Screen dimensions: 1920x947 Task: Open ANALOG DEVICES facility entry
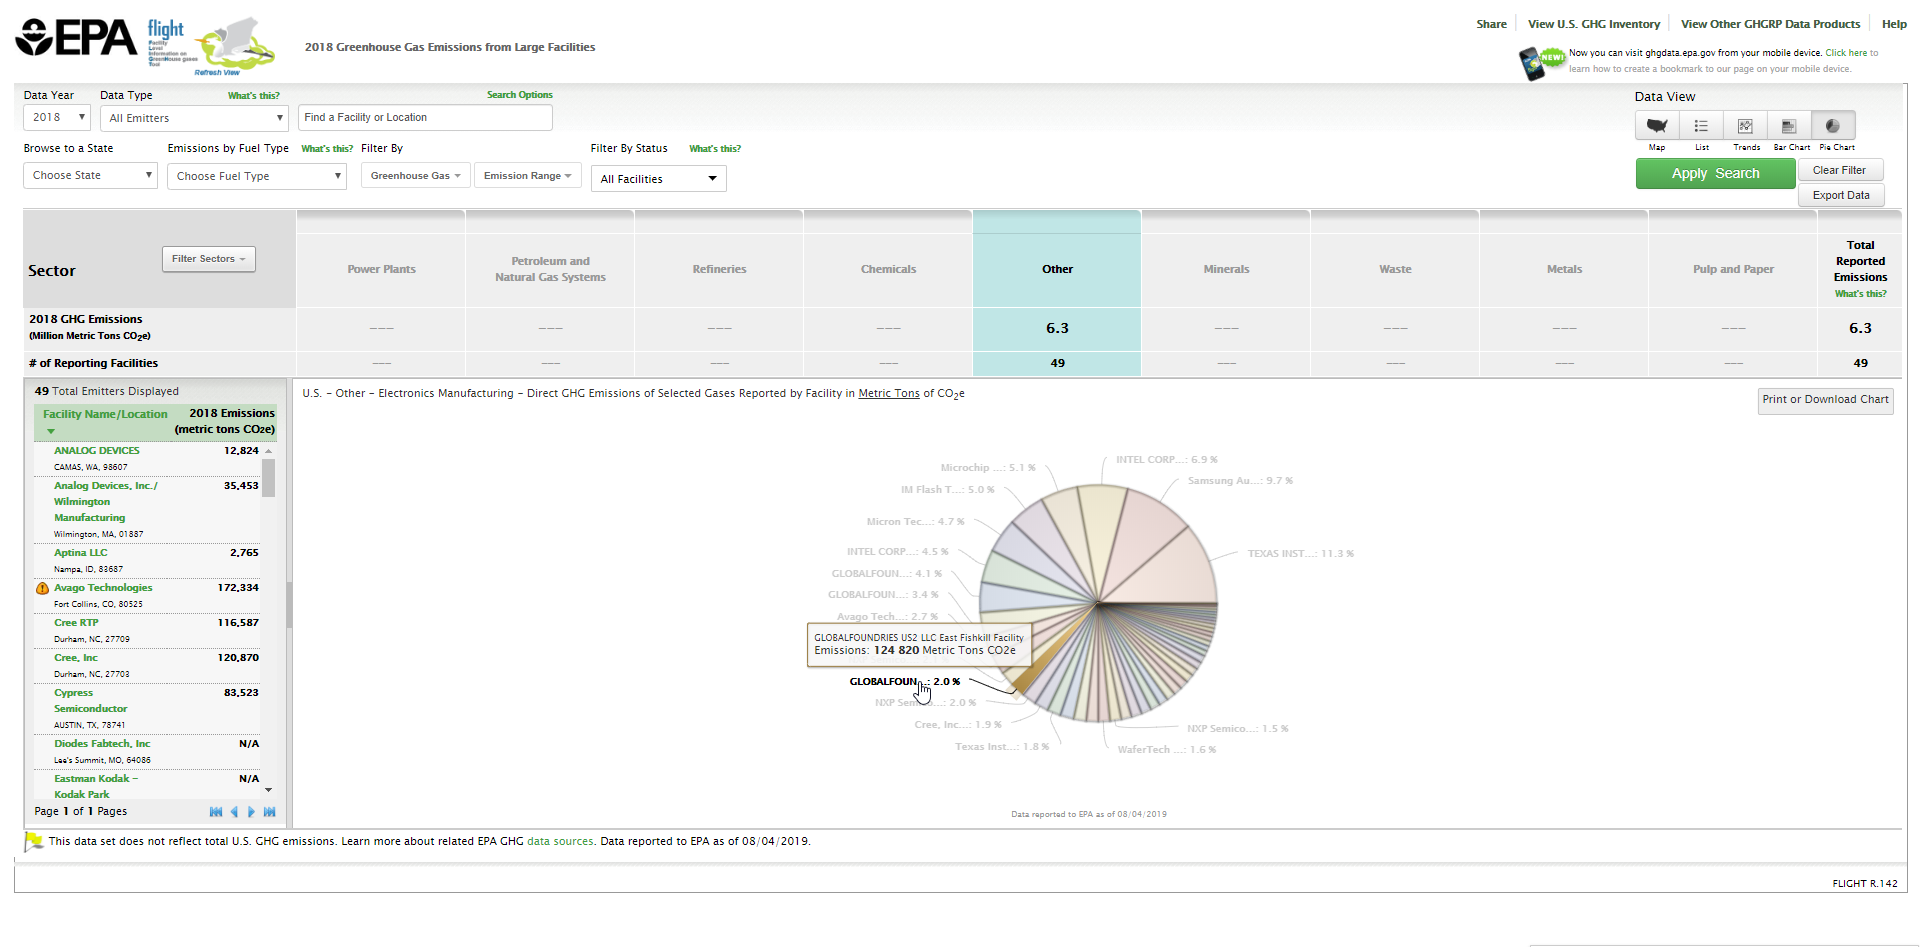point(97,451)
